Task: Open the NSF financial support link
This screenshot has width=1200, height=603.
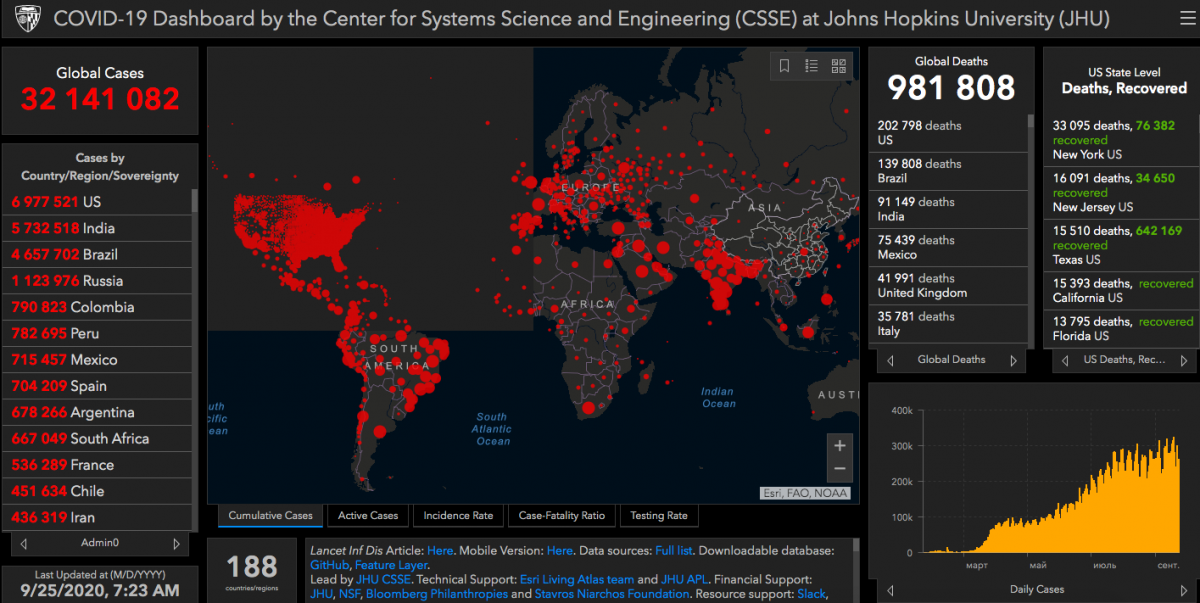Action: [349, 594]
